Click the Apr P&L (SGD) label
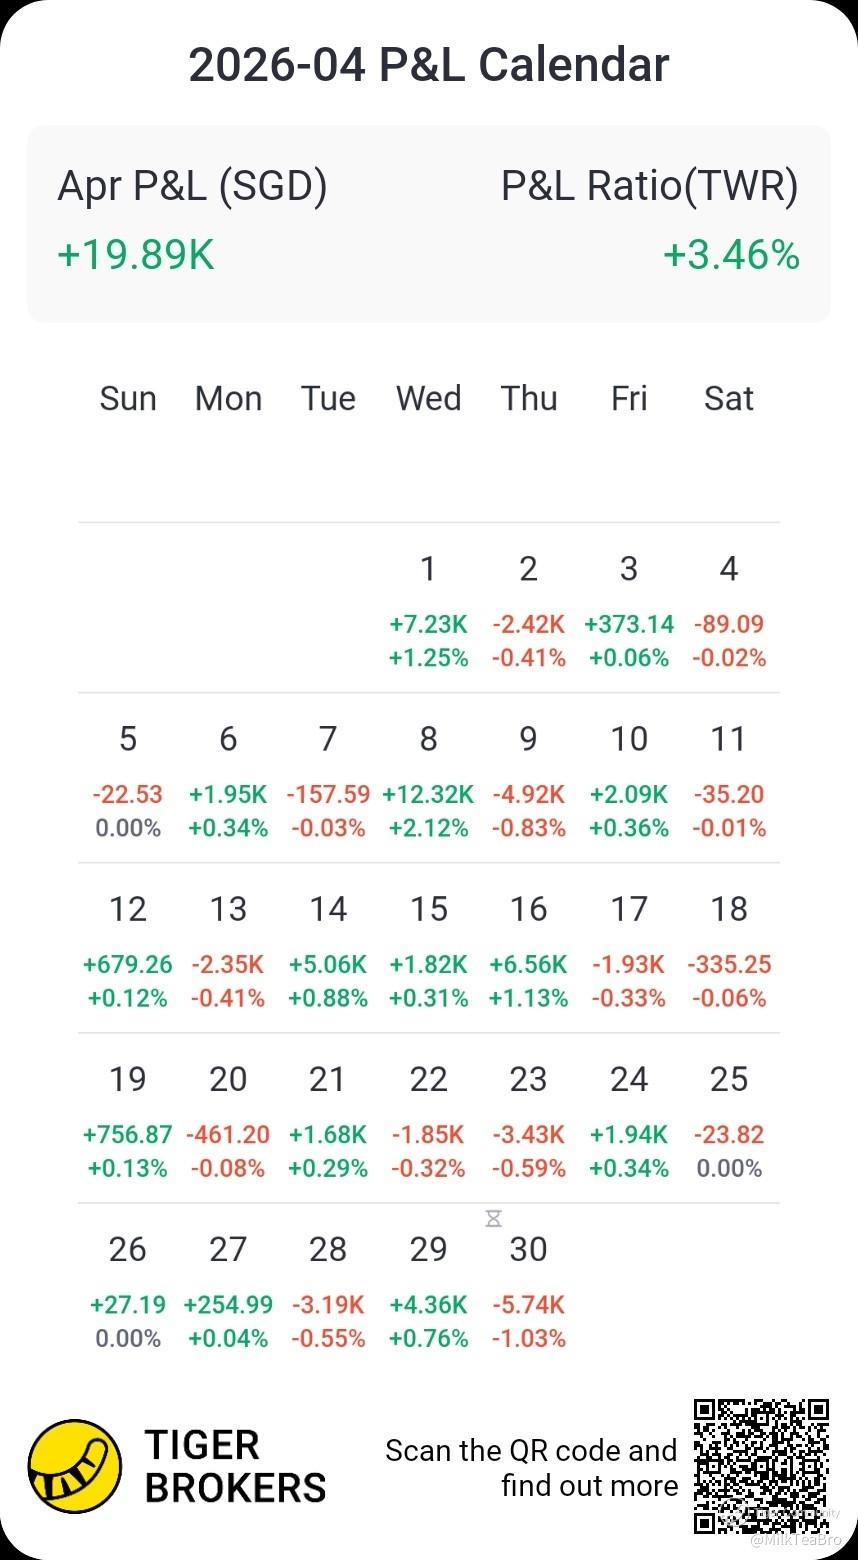858x1560 pixels. pyautogui.click(x=192, y=186)
